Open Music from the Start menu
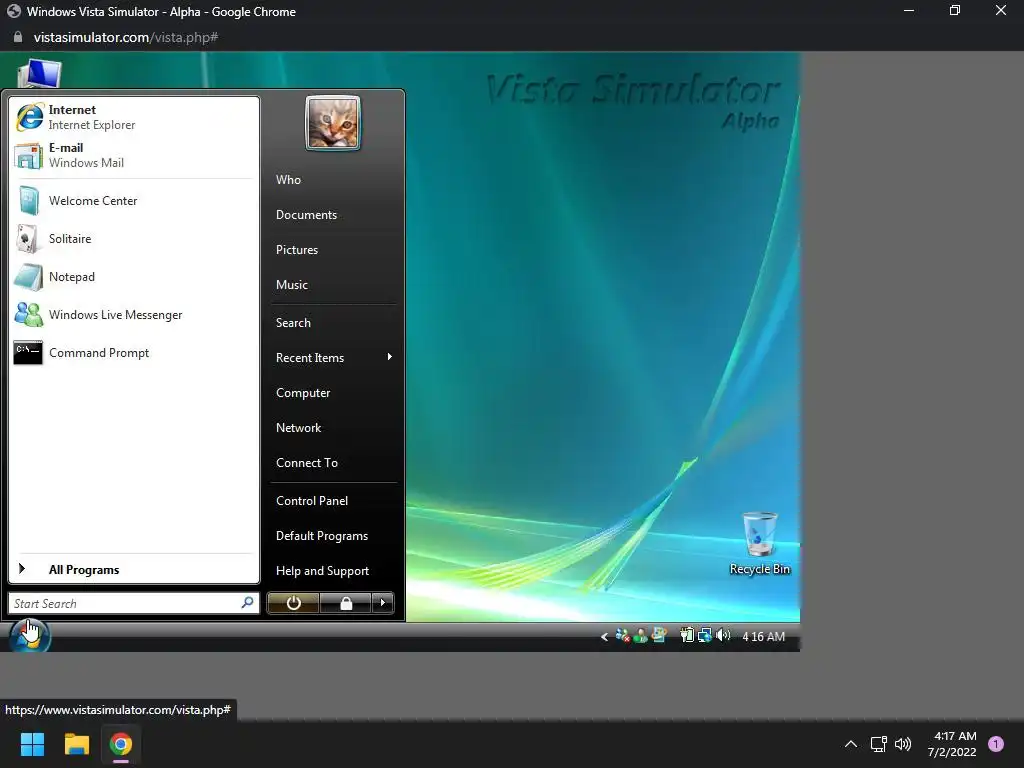The height and width of the screenshot is (768, 1024). point(333,285)
